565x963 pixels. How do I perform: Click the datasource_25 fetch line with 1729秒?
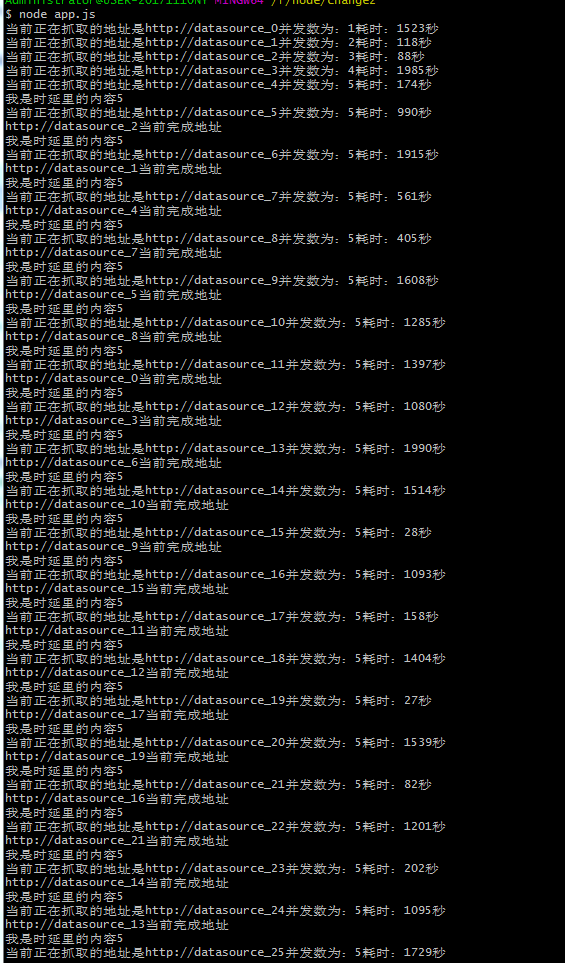[225, 953]
